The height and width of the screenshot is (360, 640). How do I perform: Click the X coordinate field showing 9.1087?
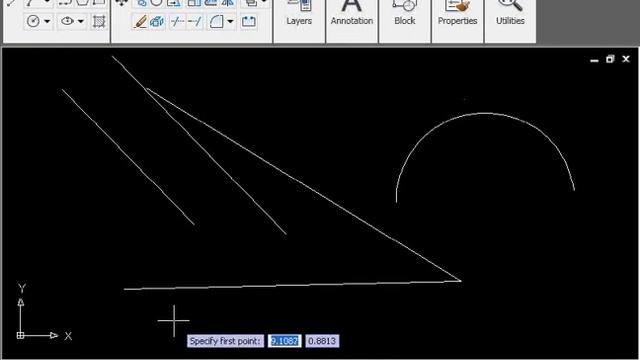click(x=284, y=341)
